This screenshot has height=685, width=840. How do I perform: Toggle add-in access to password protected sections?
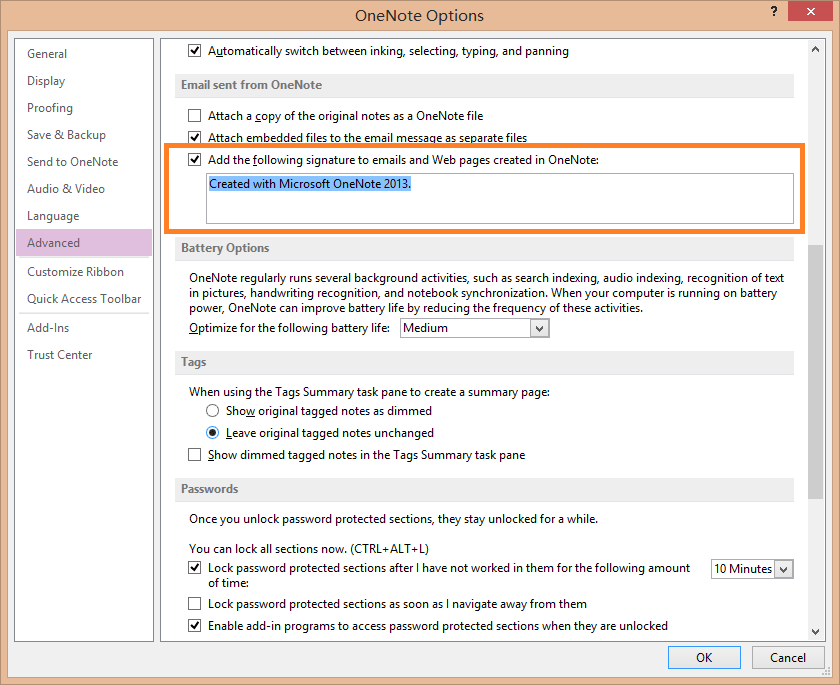[194, 626]
